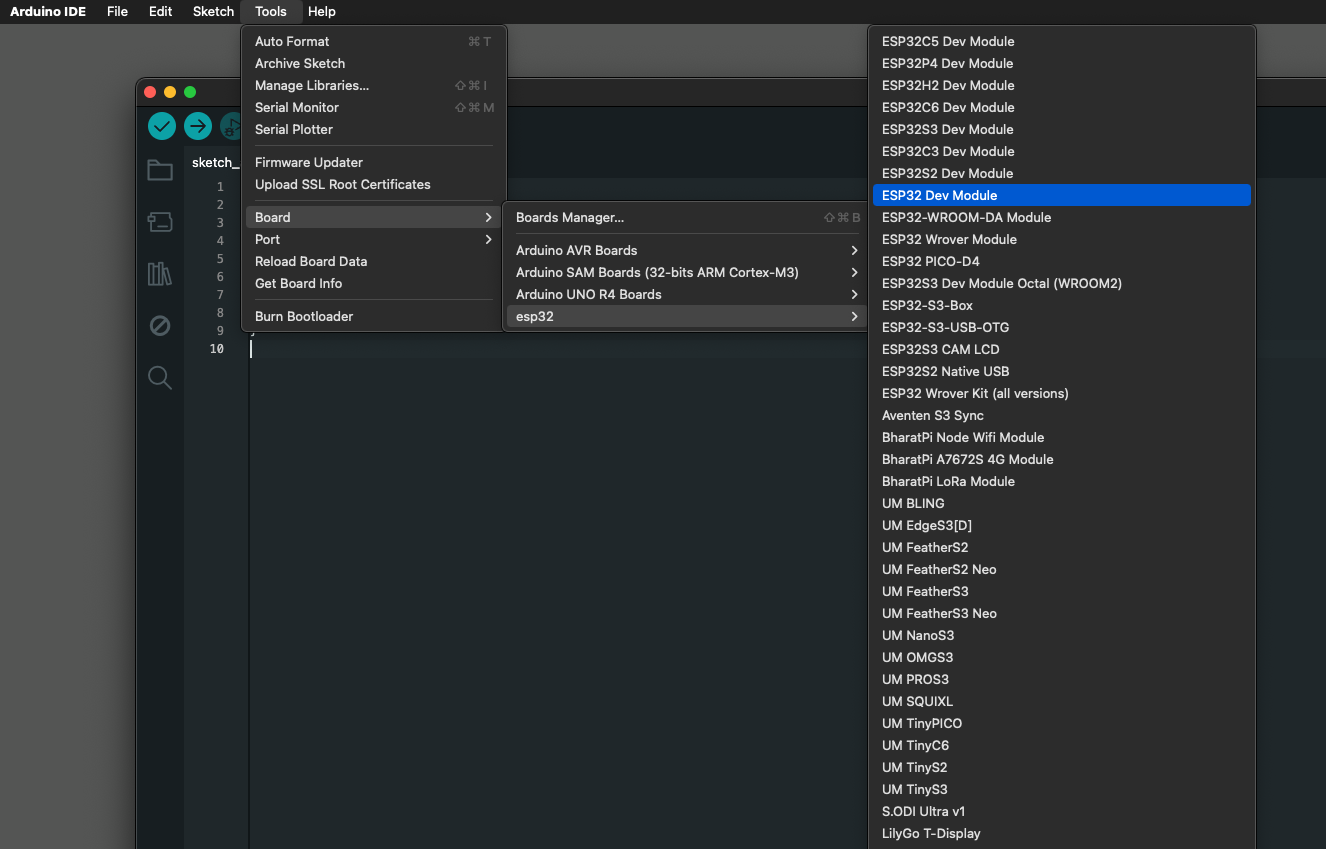Select BharatPi A7672S 4G Module
This screenshot has height=849, width=1326.
(x=1062, y=459)
